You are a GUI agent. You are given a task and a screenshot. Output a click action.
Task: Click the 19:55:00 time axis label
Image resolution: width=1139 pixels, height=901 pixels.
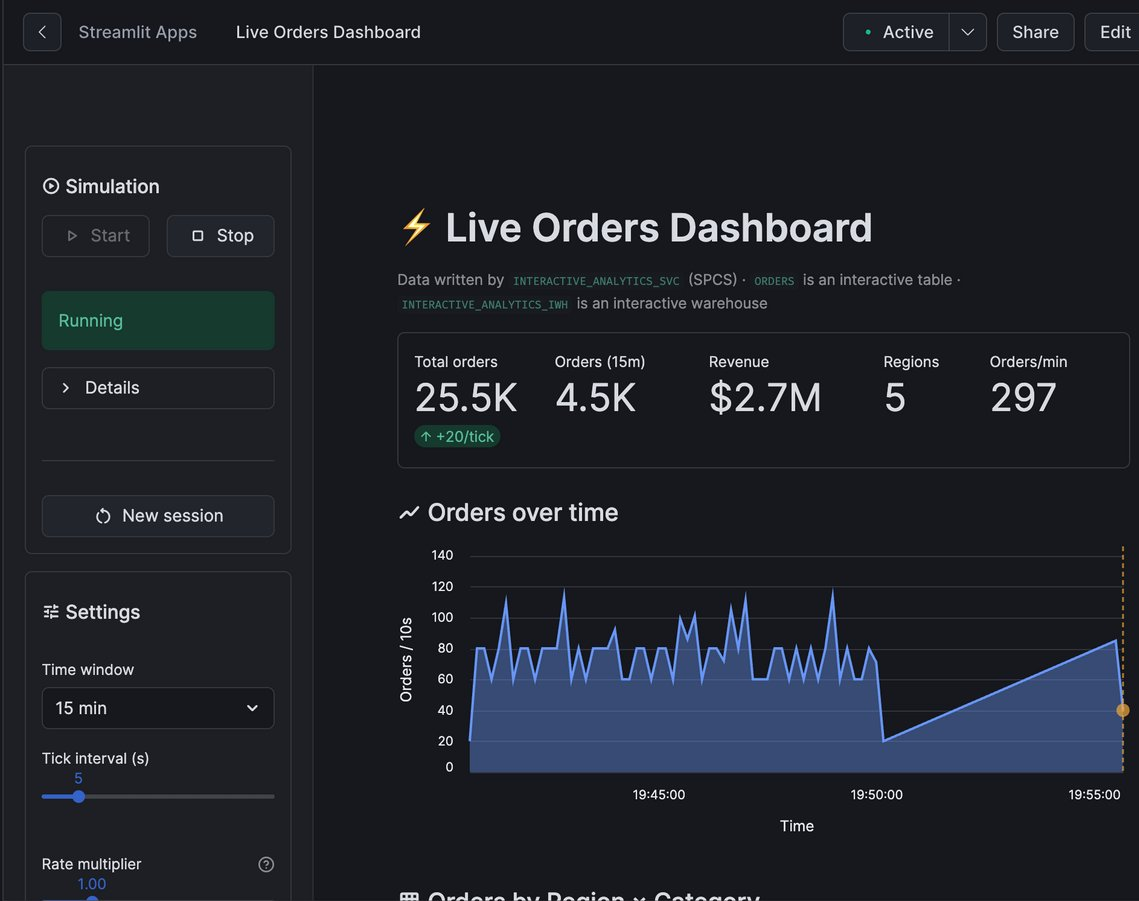(1094, 795)
